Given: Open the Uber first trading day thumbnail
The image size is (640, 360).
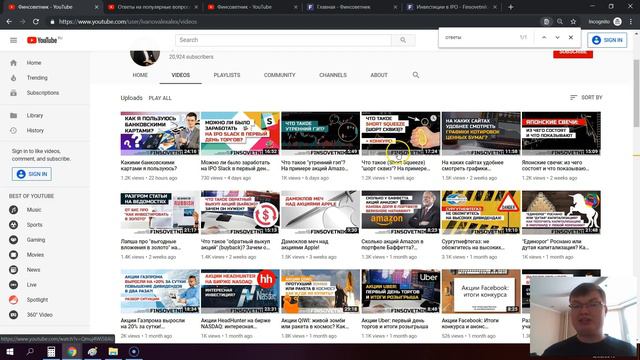Looking at the screenshot, I should coord(401,291).
